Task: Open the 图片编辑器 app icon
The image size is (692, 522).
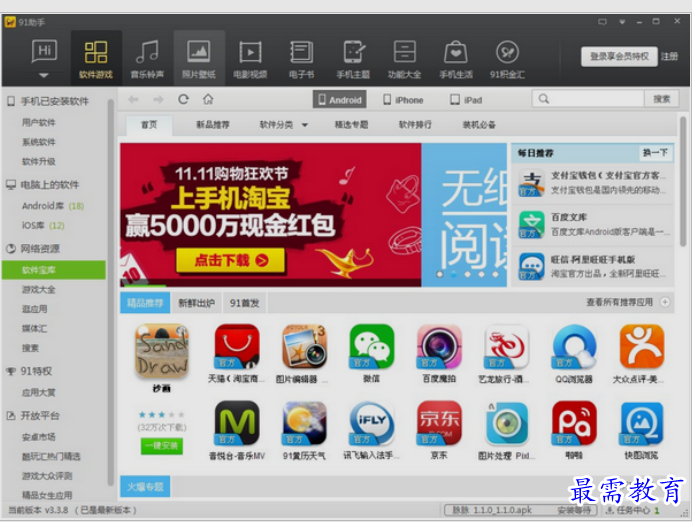Action: coord(305,346)
